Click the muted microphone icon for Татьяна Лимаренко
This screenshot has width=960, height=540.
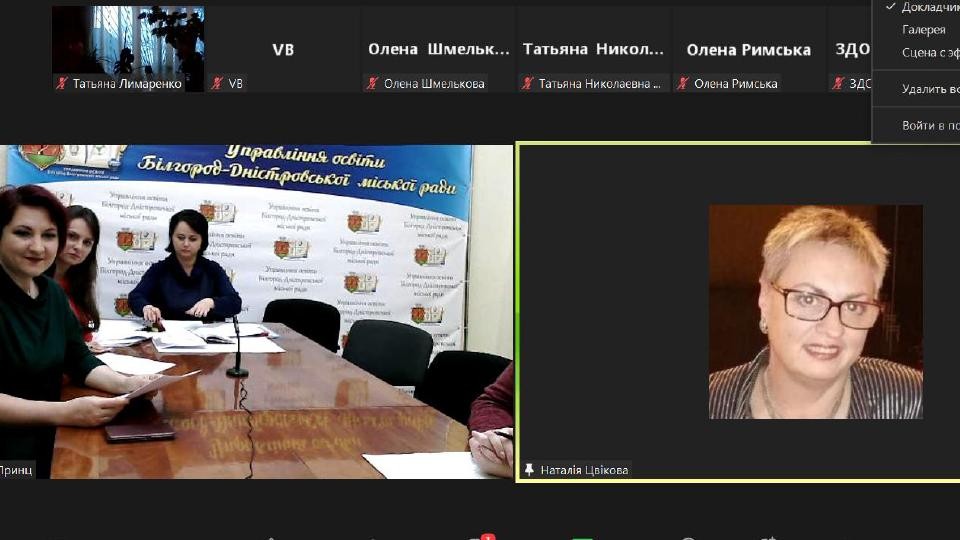(x=62, y=84)
